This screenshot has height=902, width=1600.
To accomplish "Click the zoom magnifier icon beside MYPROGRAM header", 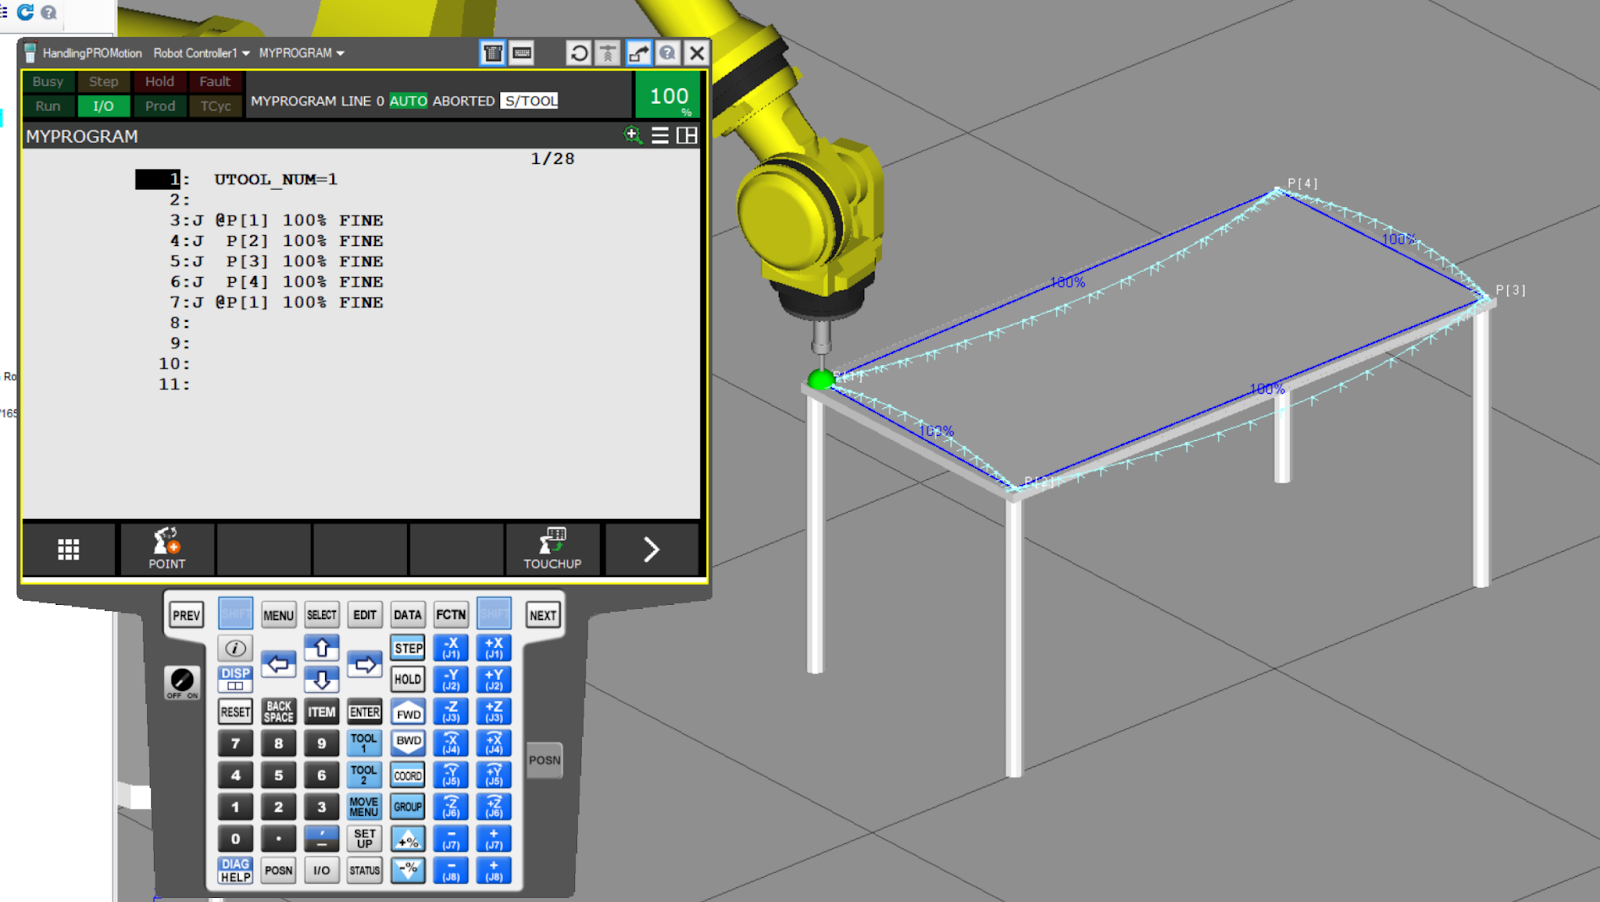I will 633,135.
